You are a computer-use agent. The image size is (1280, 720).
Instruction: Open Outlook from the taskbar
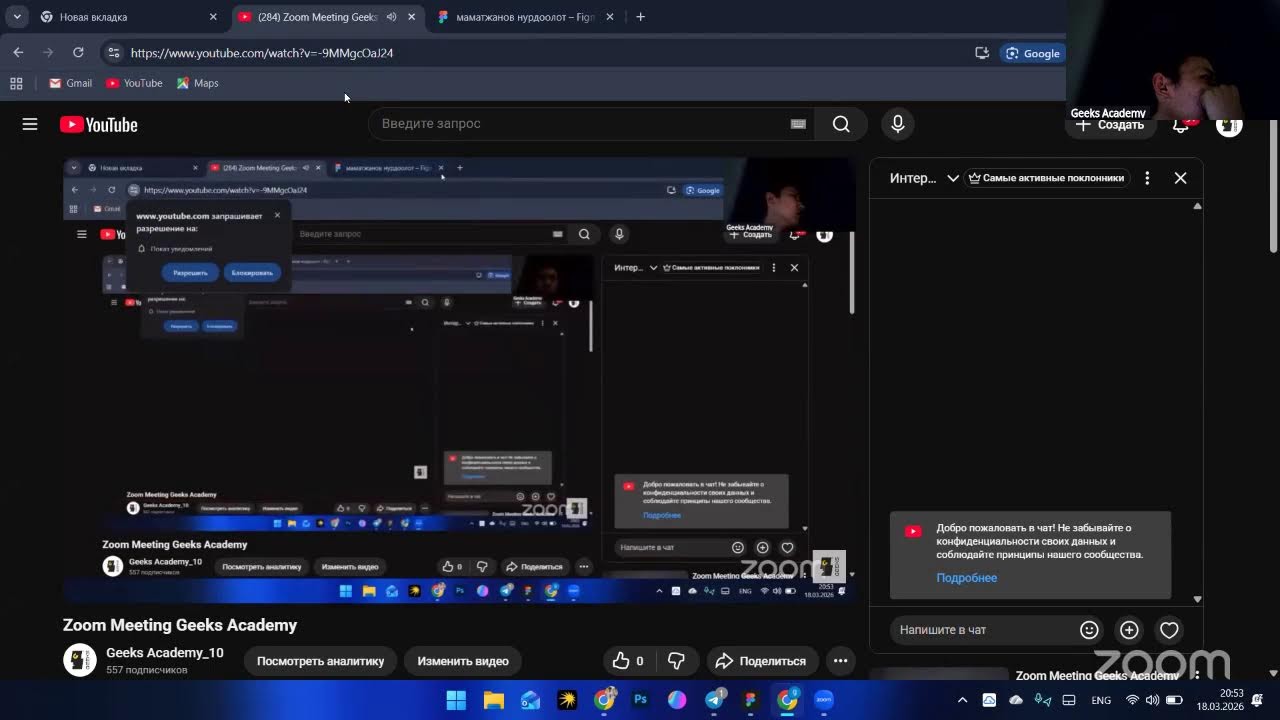coord(530,700)
